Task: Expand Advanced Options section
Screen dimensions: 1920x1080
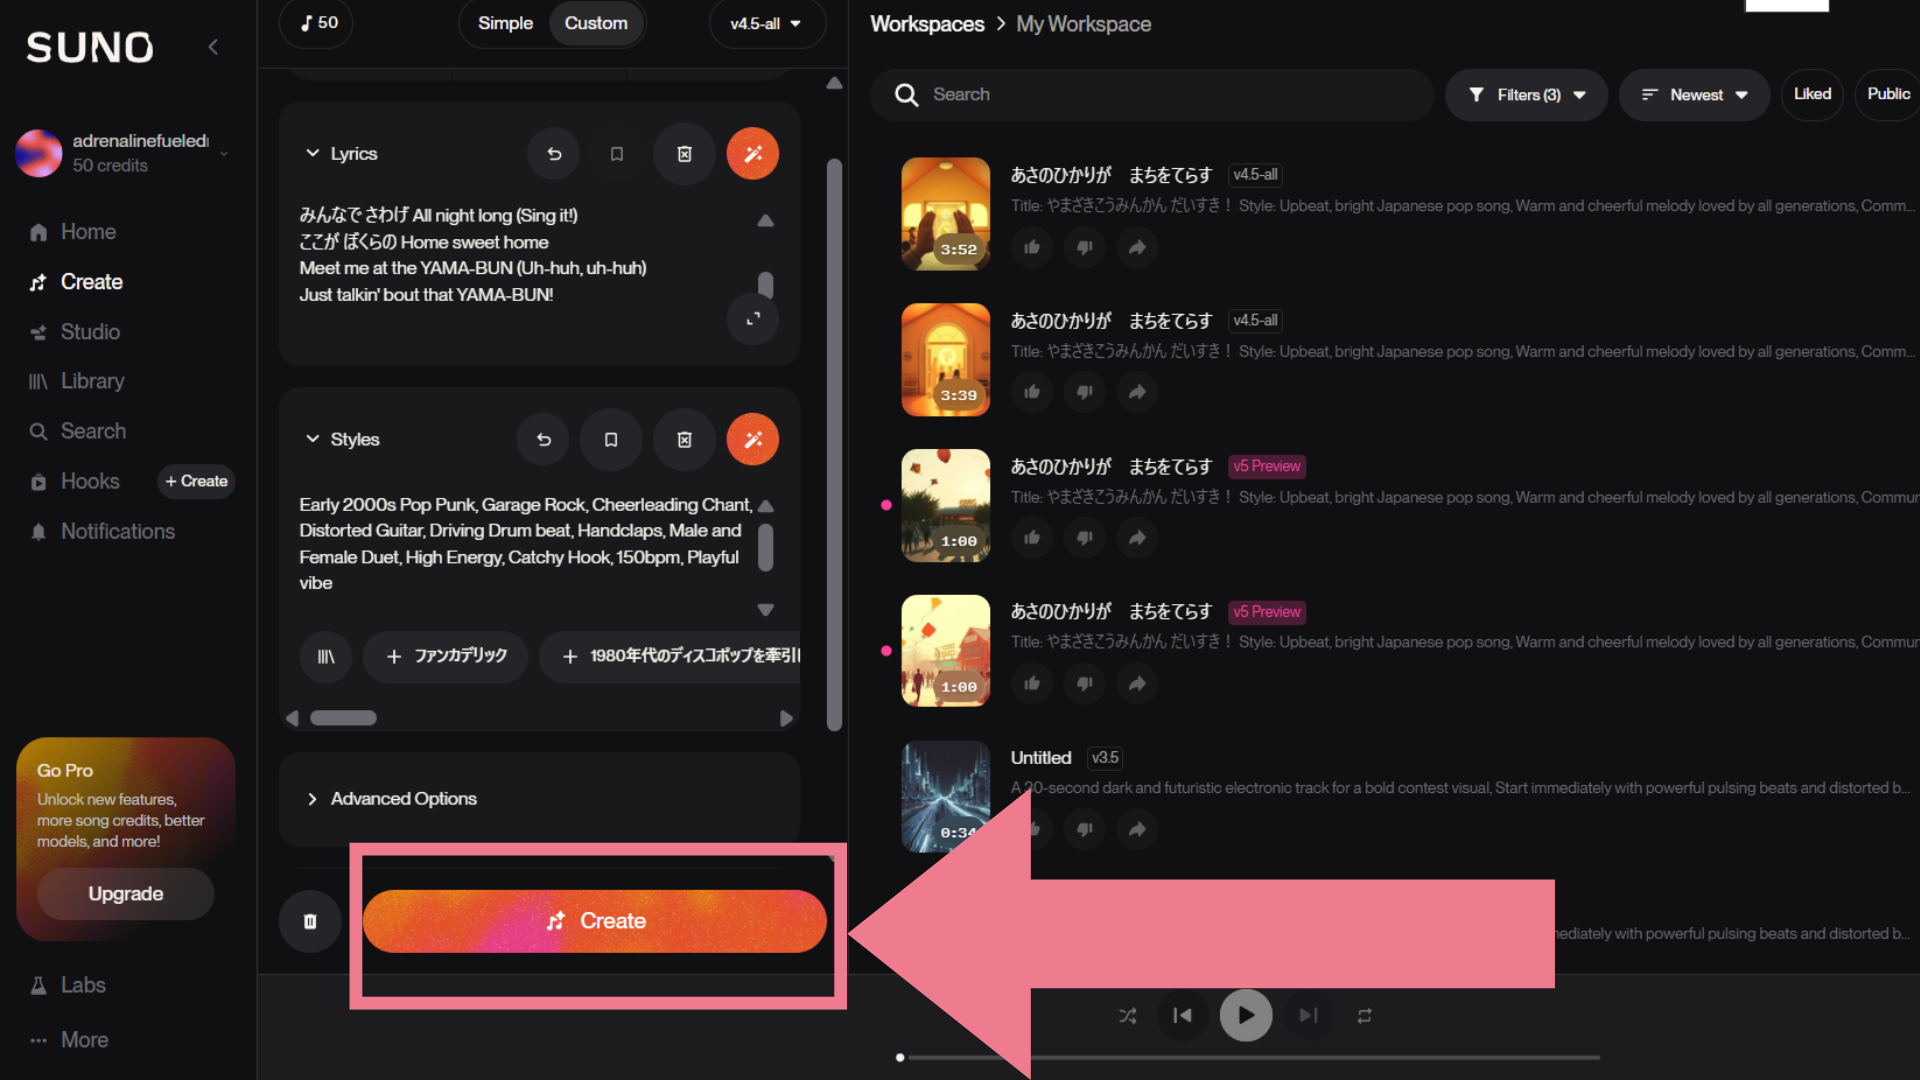Action: (x=404, y=799)
